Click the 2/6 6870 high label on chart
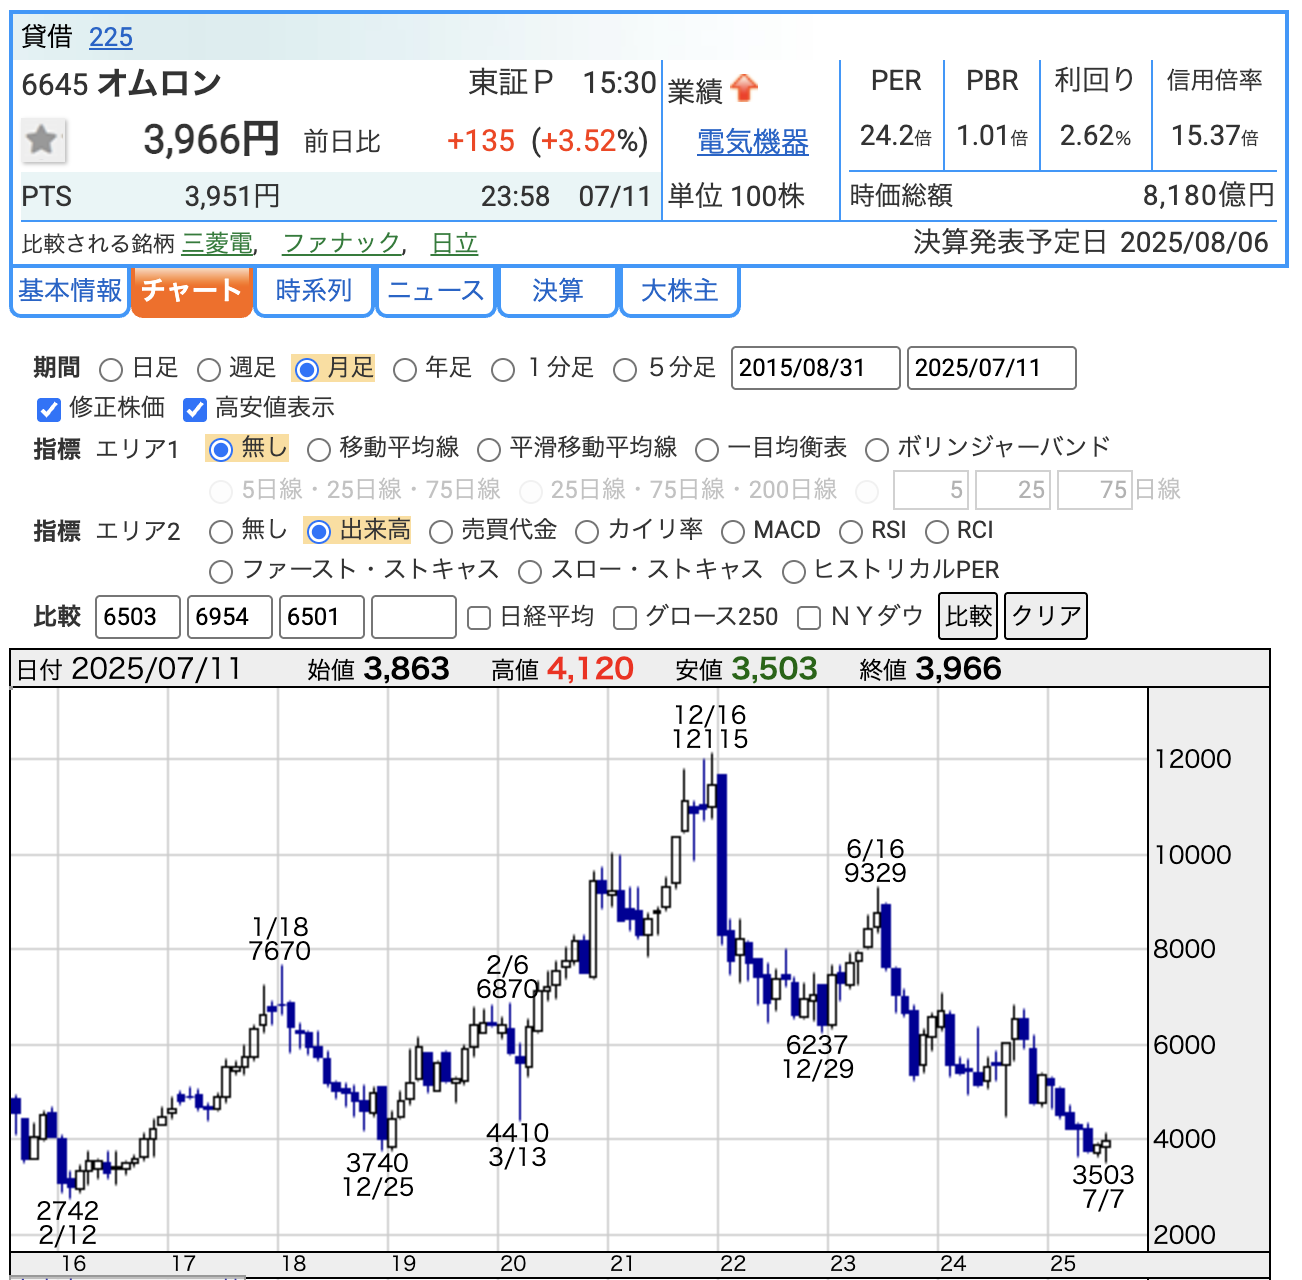Image resolution: width=1302 pixels, height=1280 pixels. 508,977
